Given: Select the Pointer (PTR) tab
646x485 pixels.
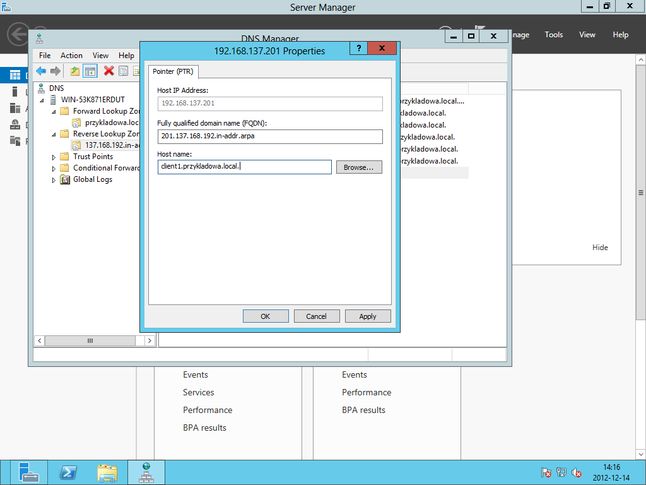Looking at the screenshot, I should pos(173,71).
